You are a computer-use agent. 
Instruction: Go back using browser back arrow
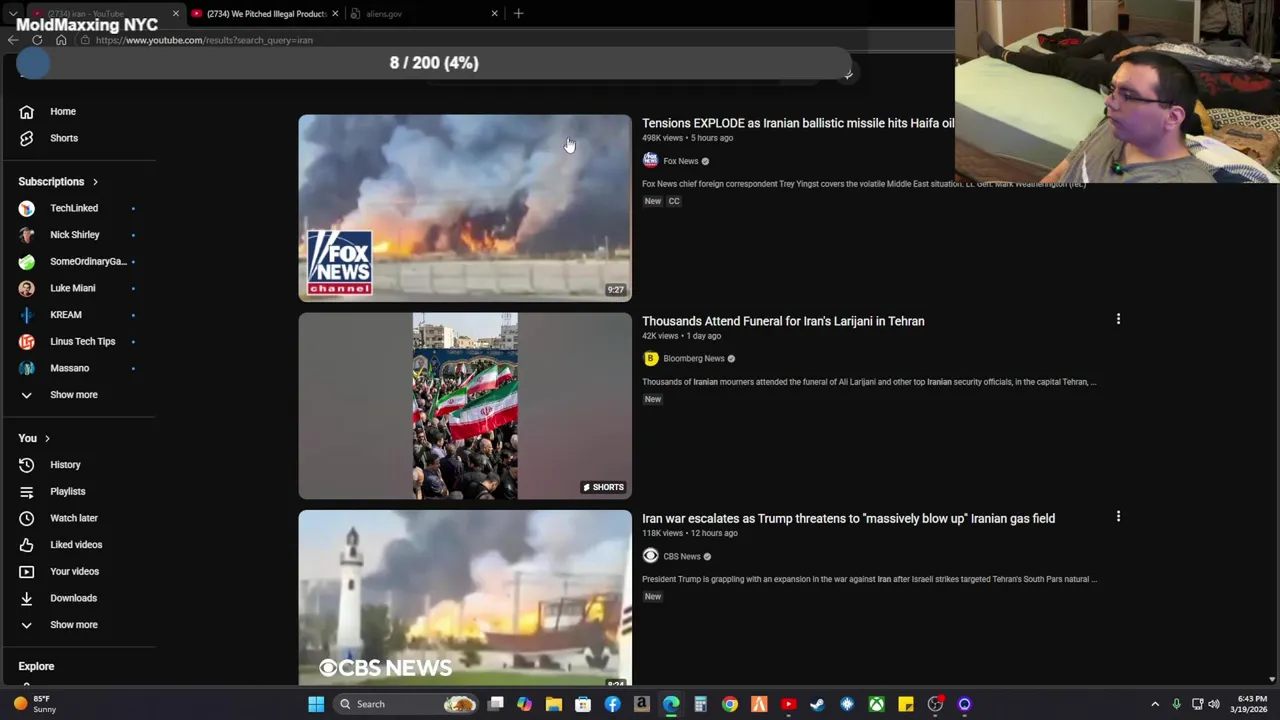(13, 40)
